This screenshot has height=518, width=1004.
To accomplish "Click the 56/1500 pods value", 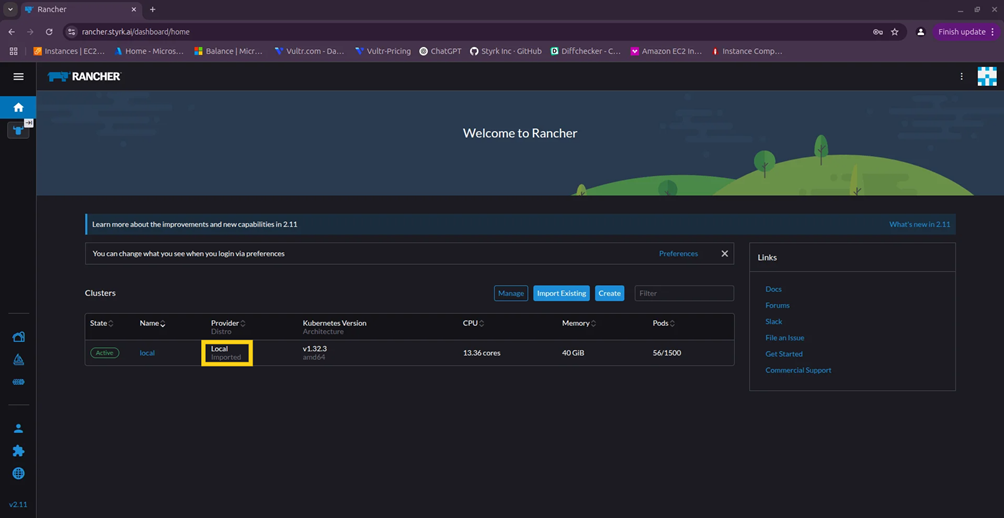I will click(x=667, y=353).
